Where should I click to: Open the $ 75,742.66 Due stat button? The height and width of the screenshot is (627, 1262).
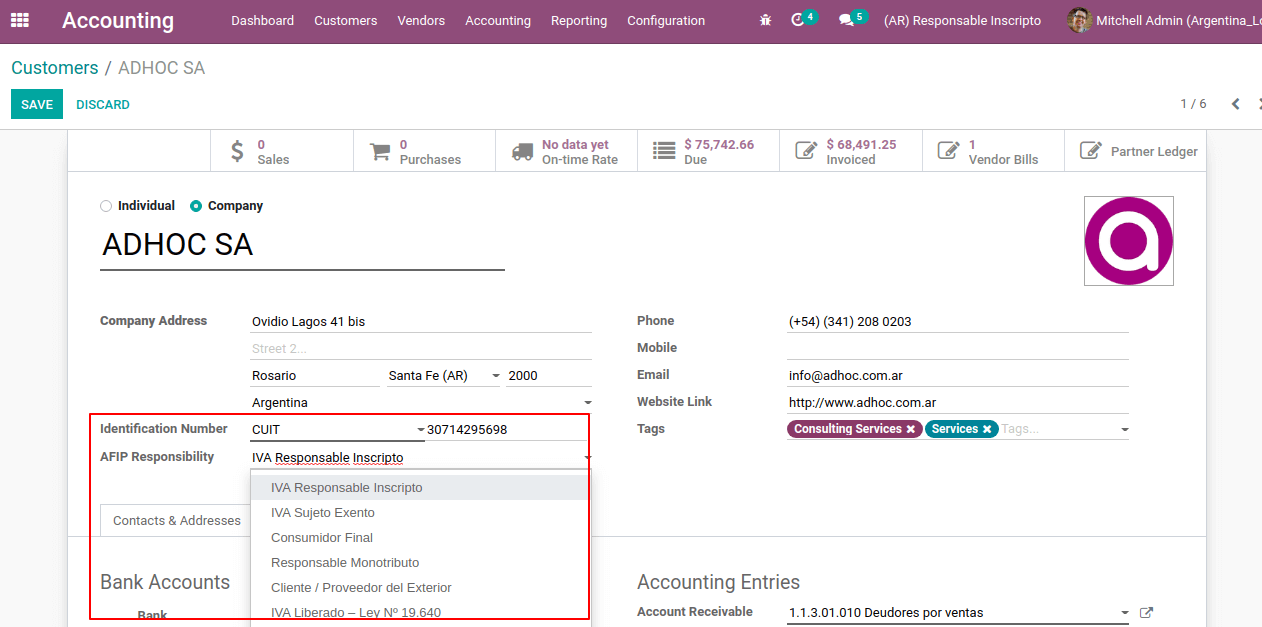click(x=708, y=151)
